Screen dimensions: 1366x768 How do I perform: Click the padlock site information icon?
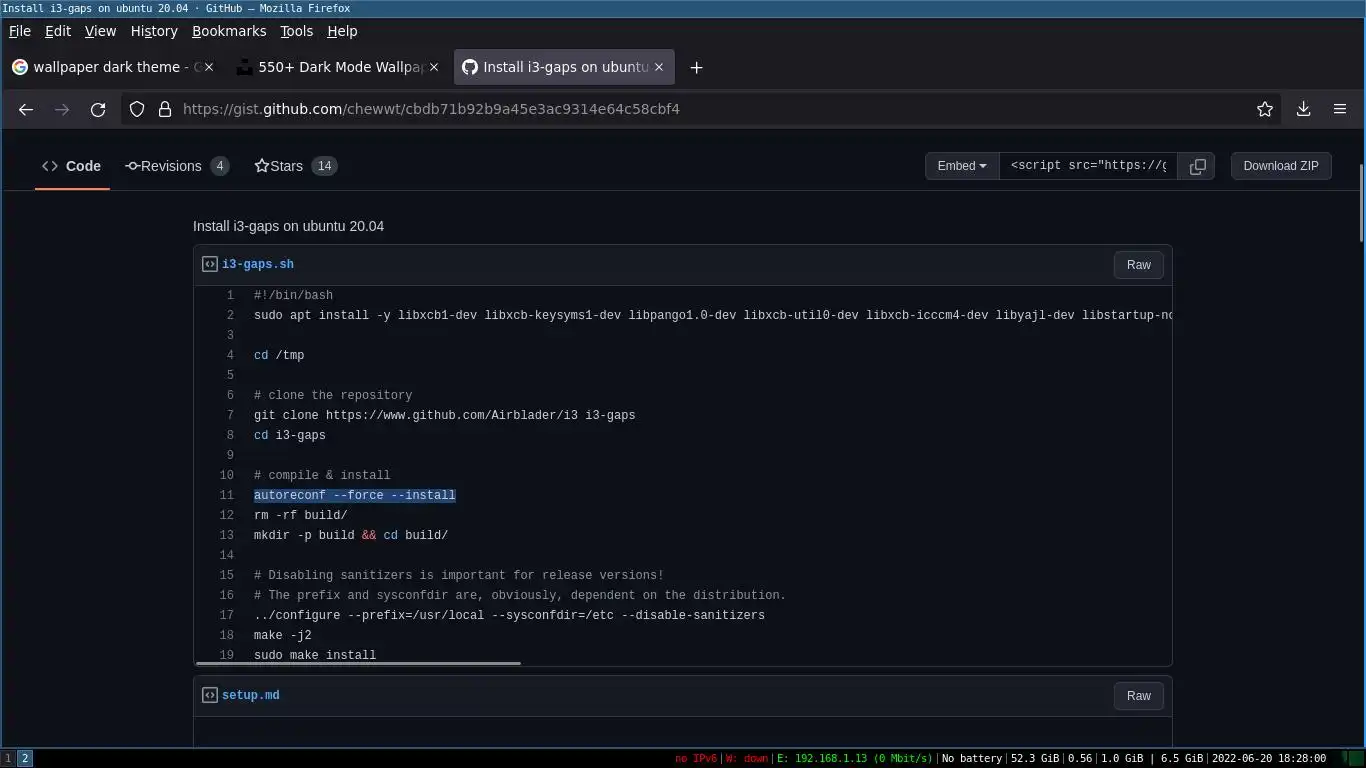pos(164,109)
